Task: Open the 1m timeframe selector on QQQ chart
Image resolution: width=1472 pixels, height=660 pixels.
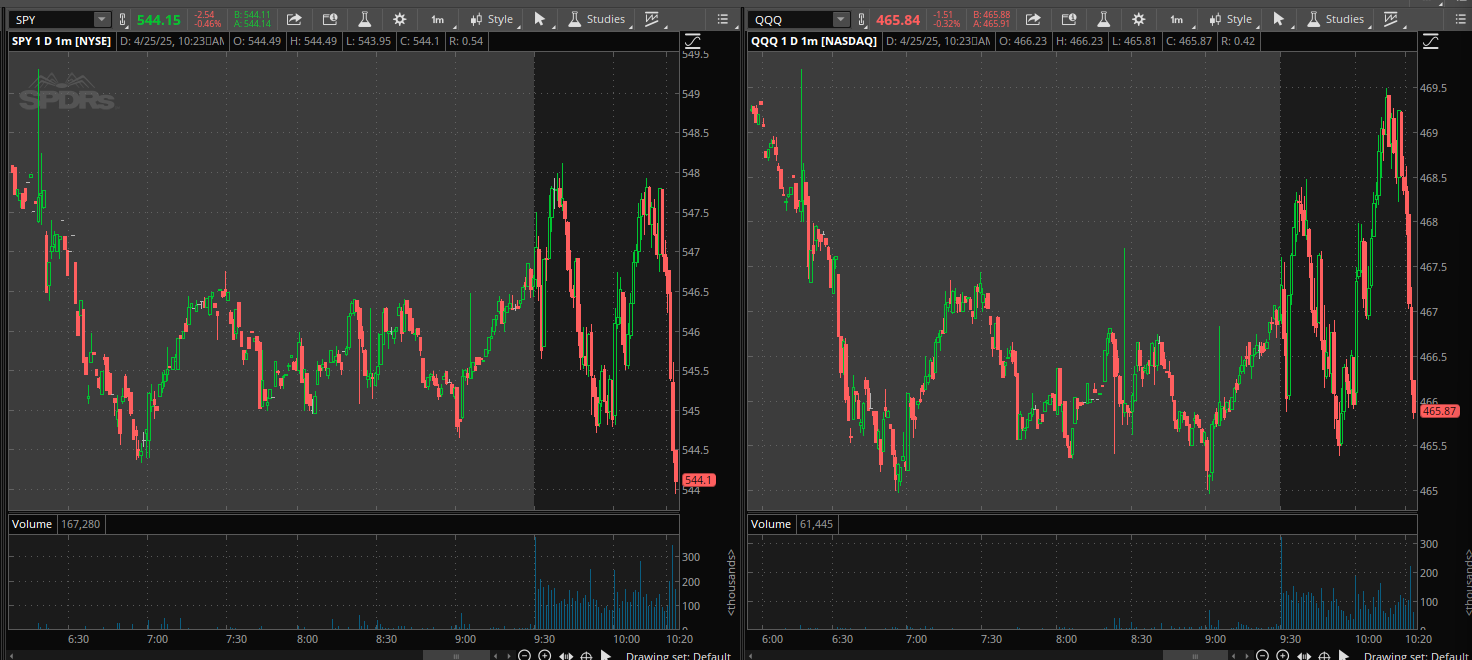Action: tap(1177, 19)
